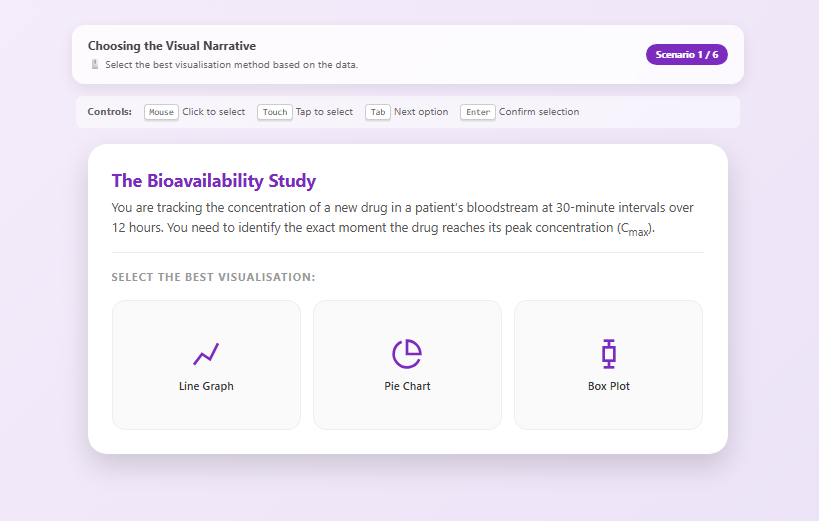The image size is (819, 521).
Task: Click the "Controls:" label
Action: [109, 112]
